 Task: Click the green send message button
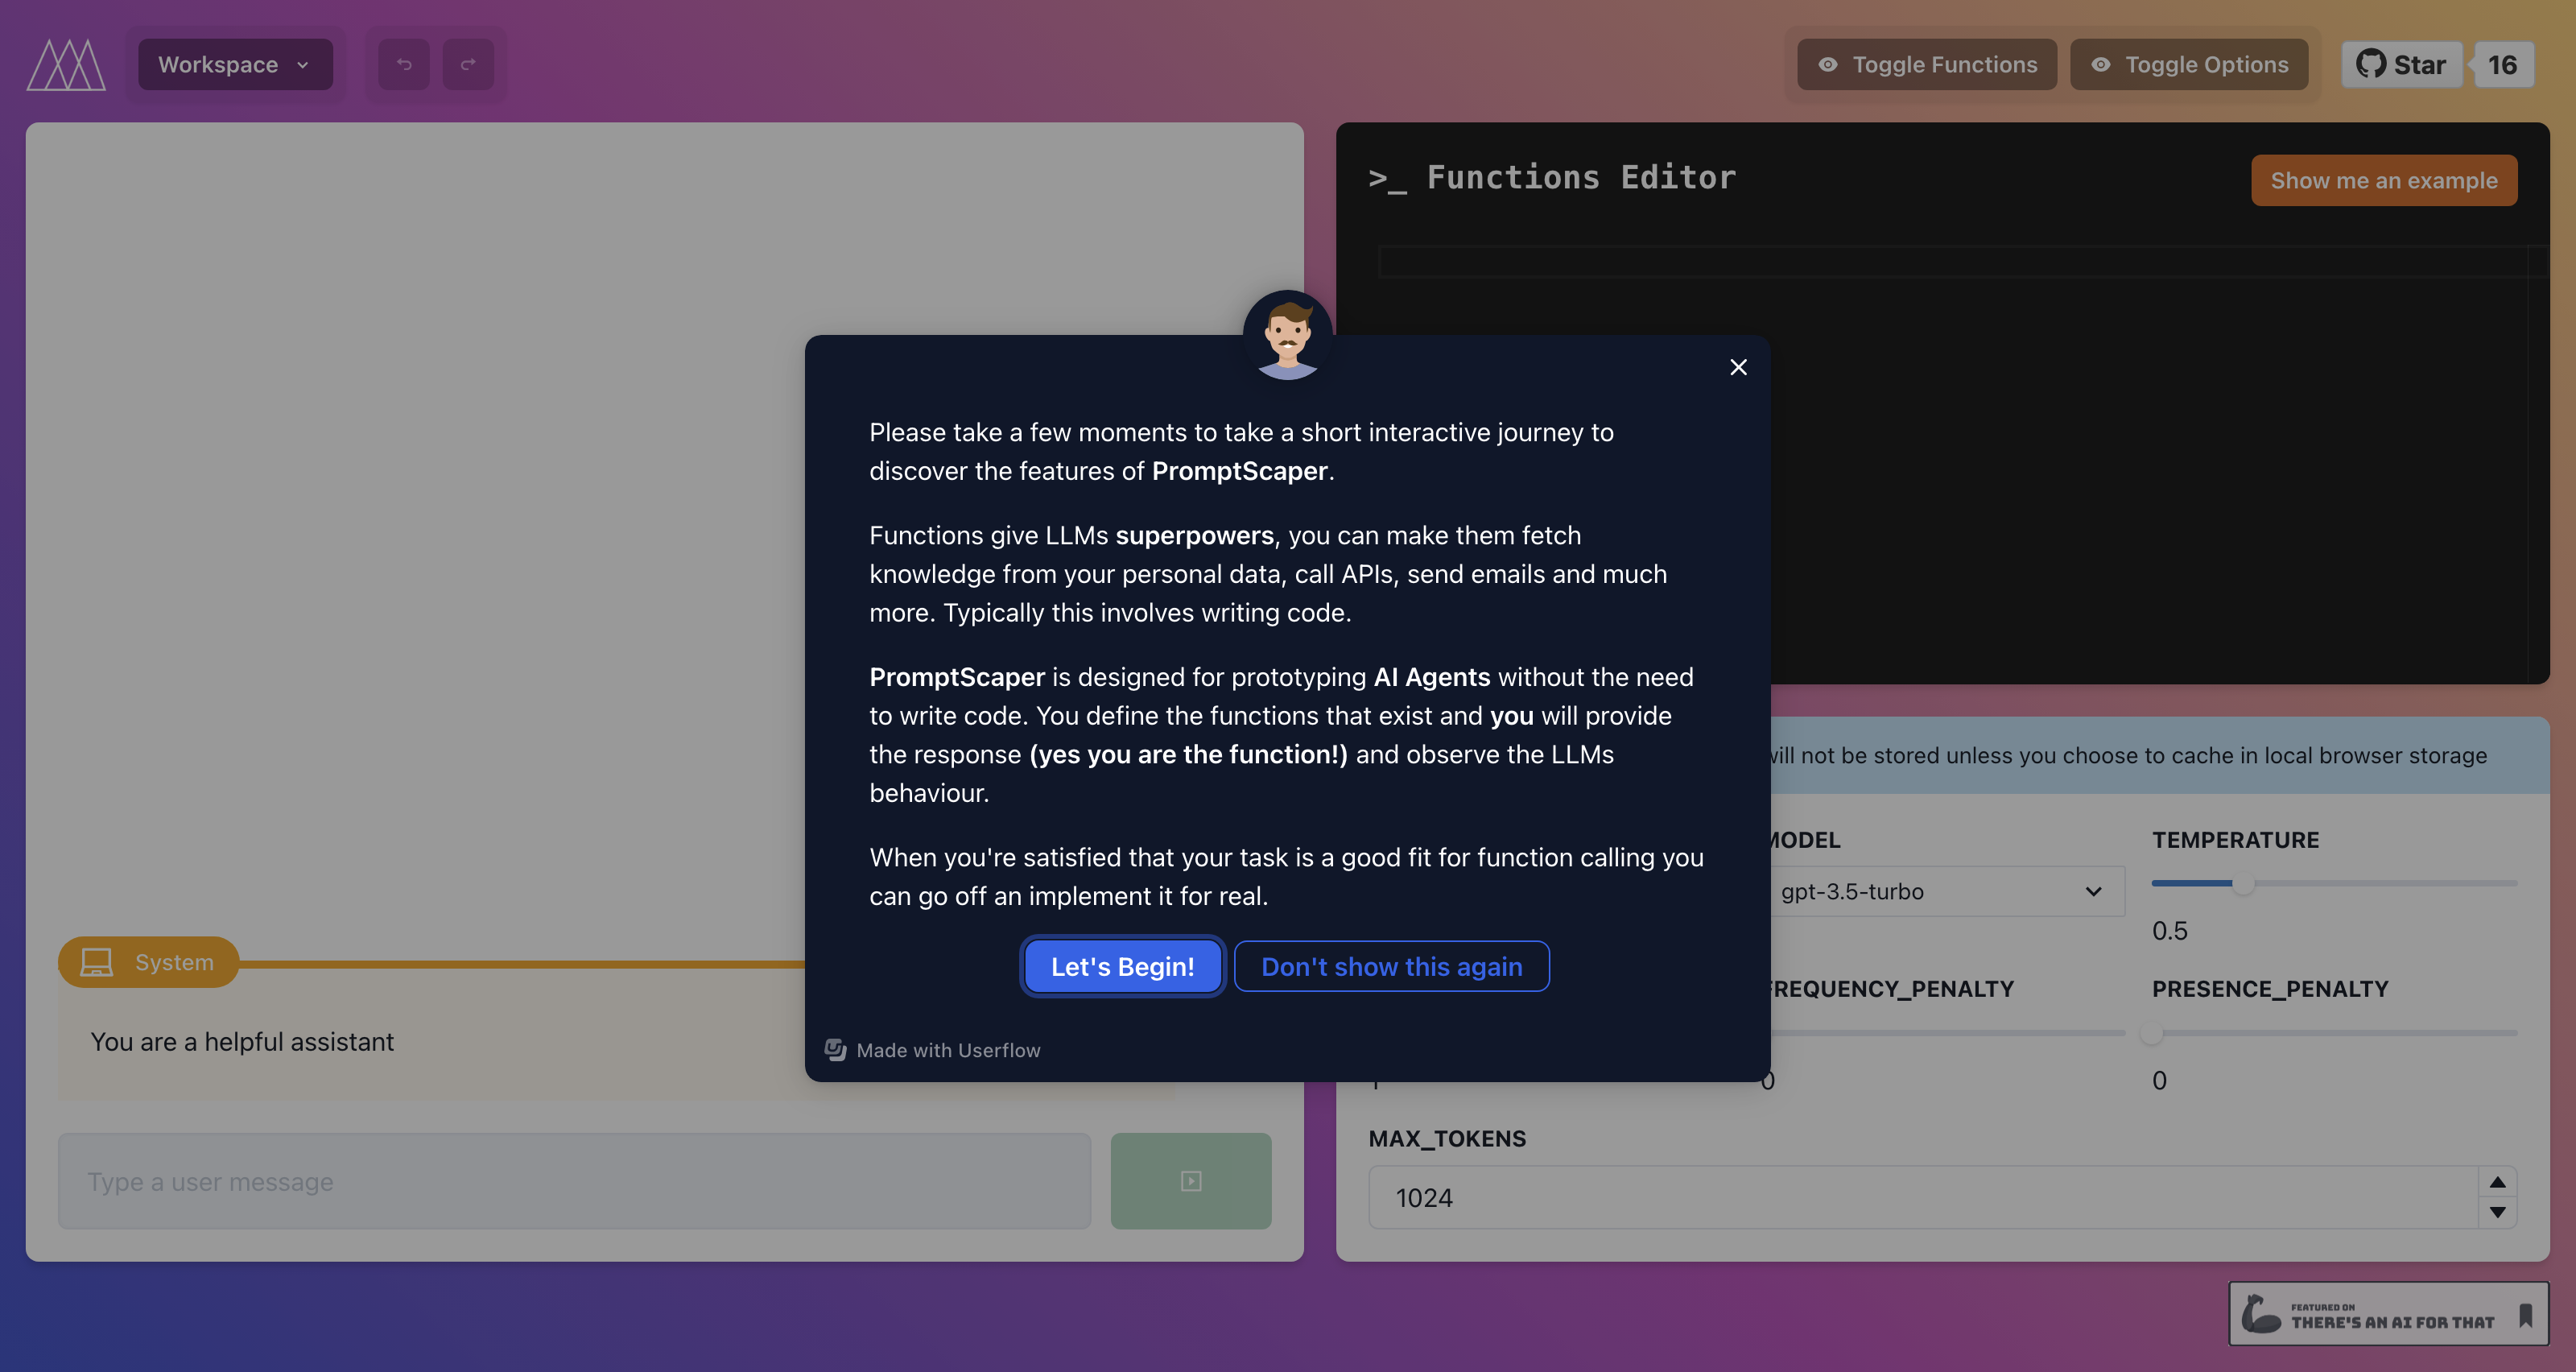pos(1190,1181)
